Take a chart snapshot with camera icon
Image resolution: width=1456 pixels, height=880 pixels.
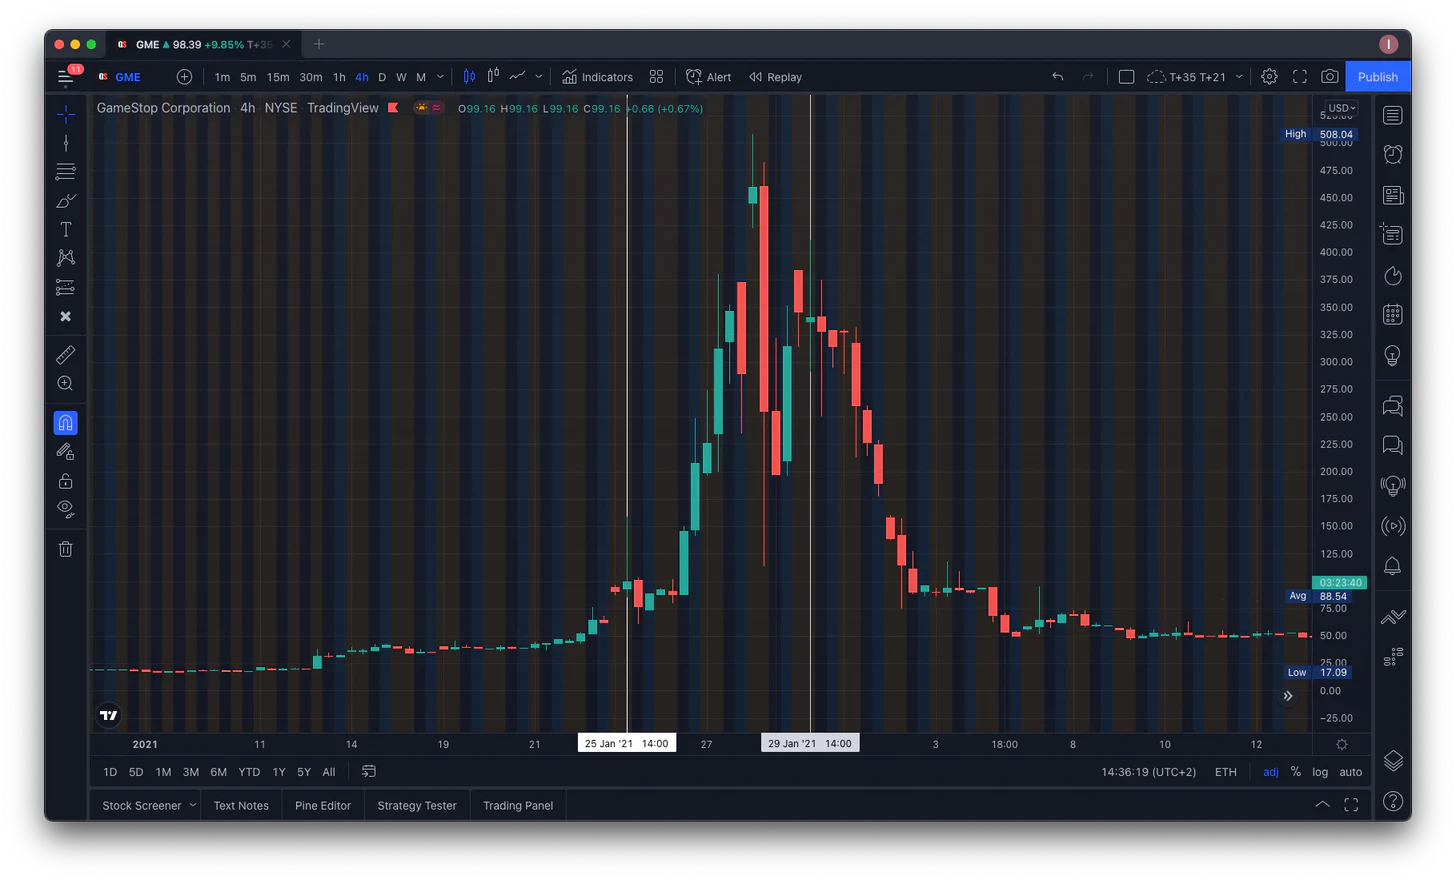coord(1329,77)
